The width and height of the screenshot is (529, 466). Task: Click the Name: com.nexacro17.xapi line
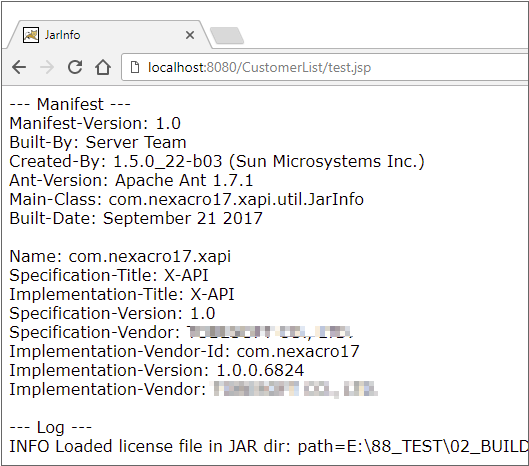(x=120, y=256)
